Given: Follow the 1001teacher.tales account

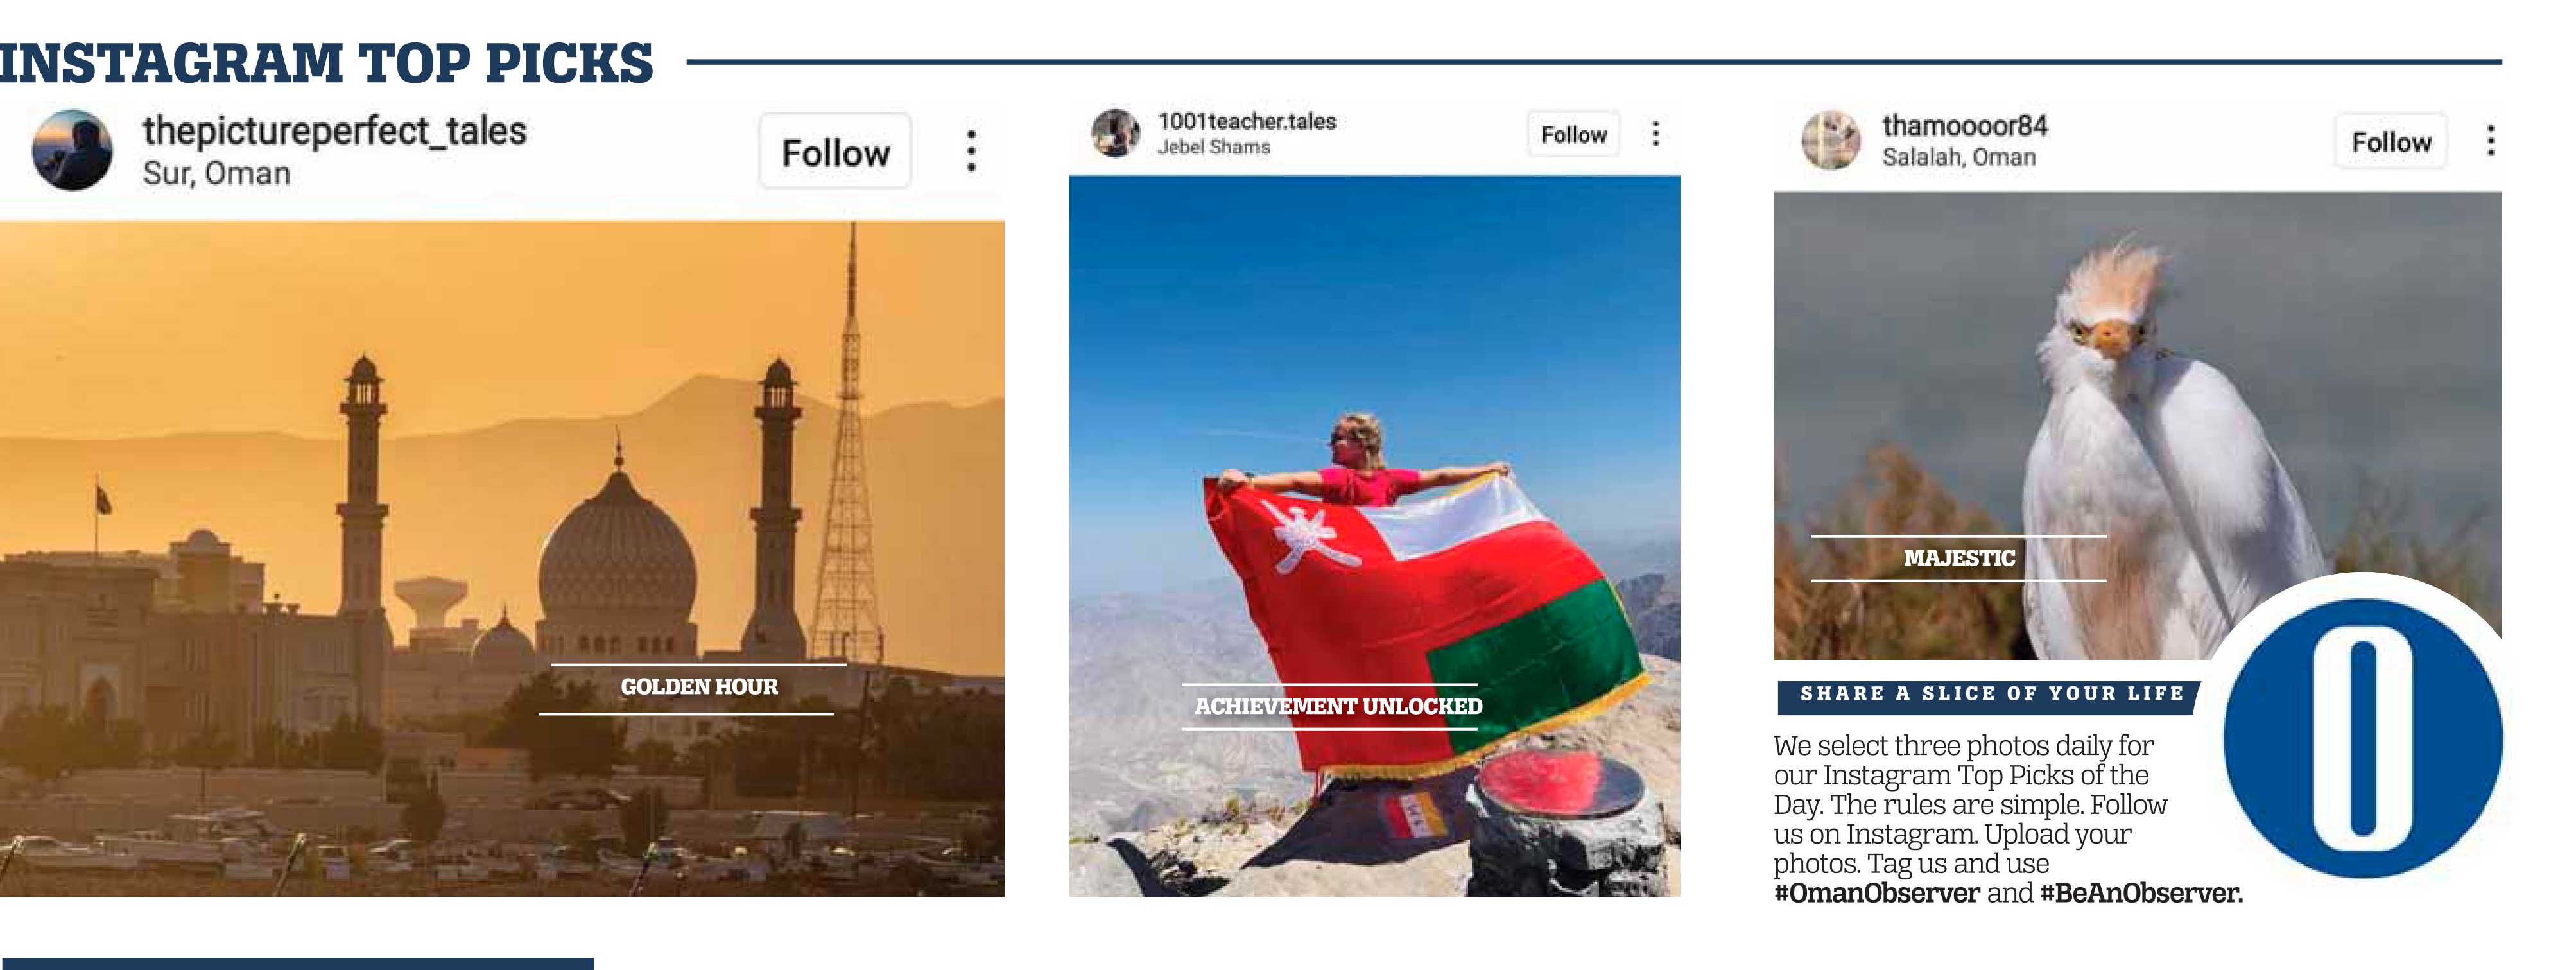Looking at the screenshot, I should click(x=1573, y=134).
